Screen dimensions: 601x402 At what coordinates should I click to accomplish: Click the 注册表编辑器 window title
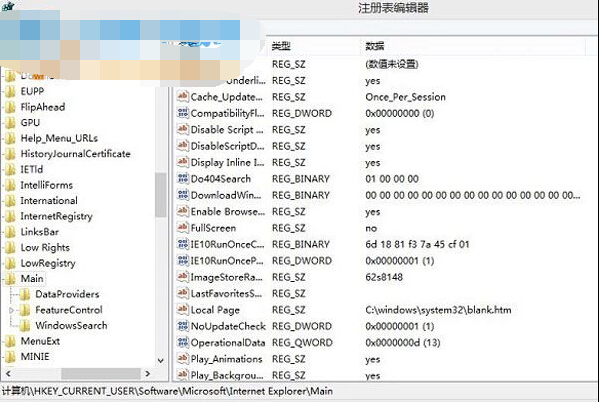click(393, 8)
